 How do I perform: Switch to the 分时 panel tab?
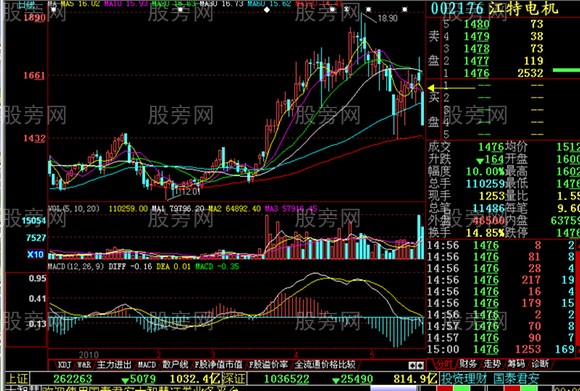pos(444,364)
